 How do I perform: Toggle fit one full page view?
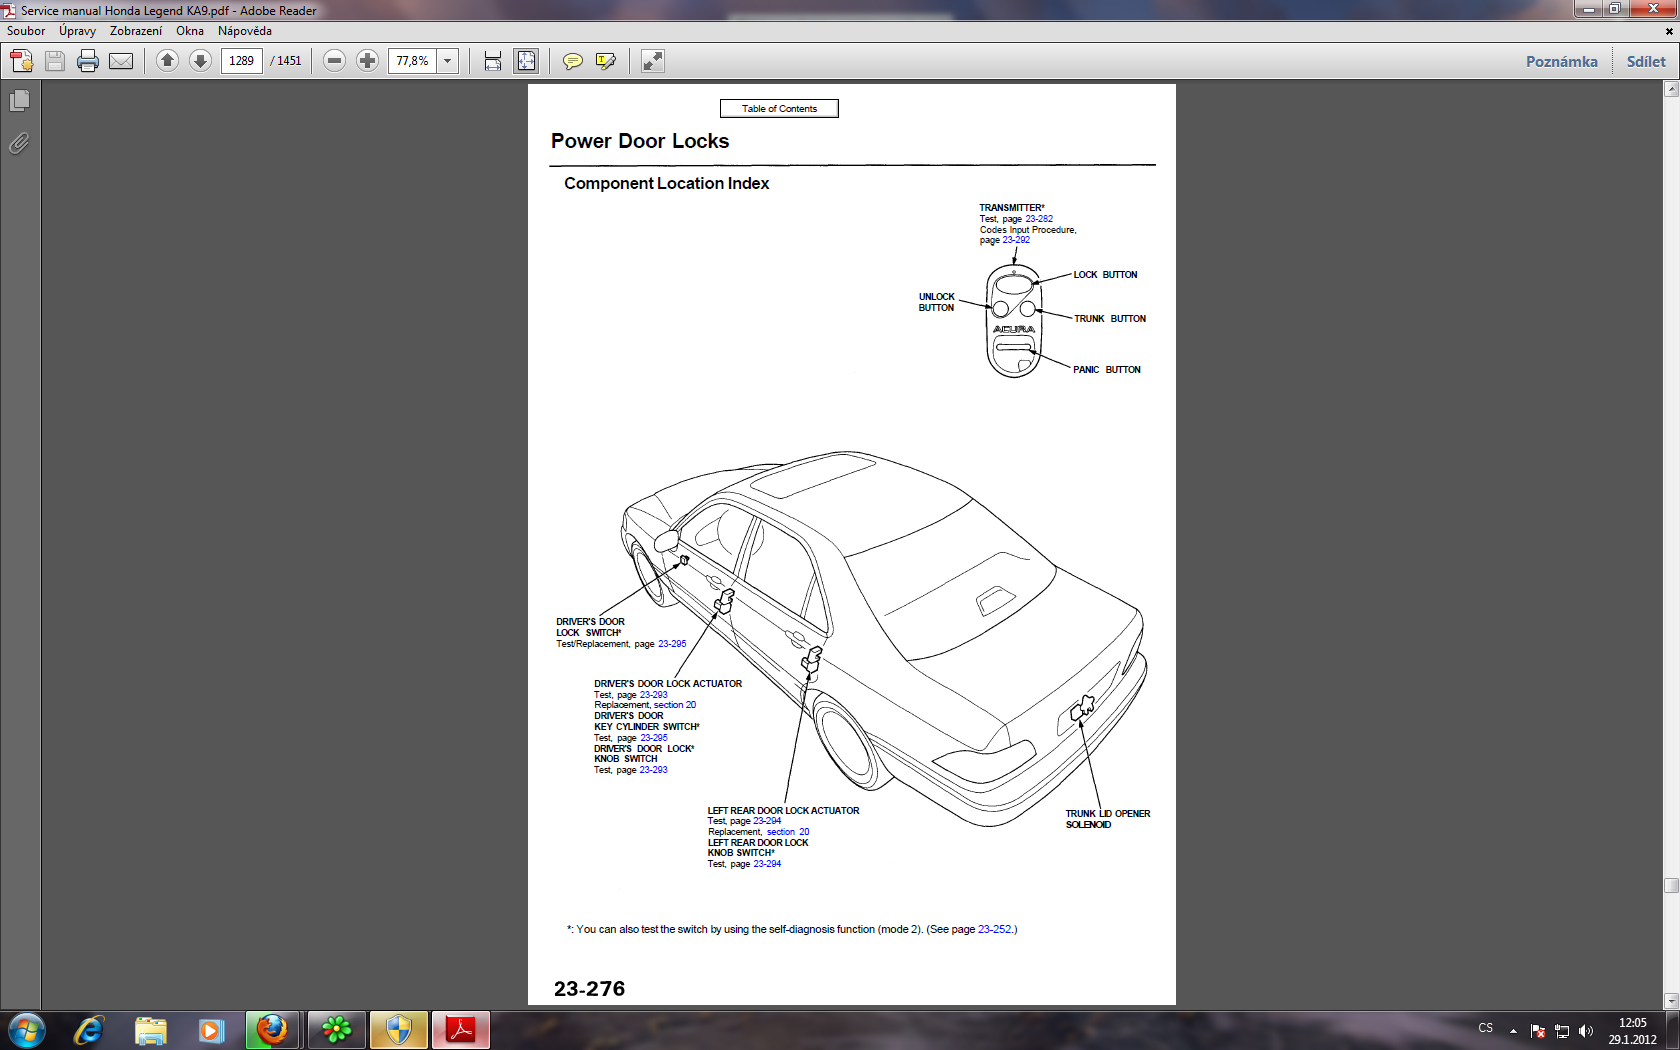click(526, 61)
